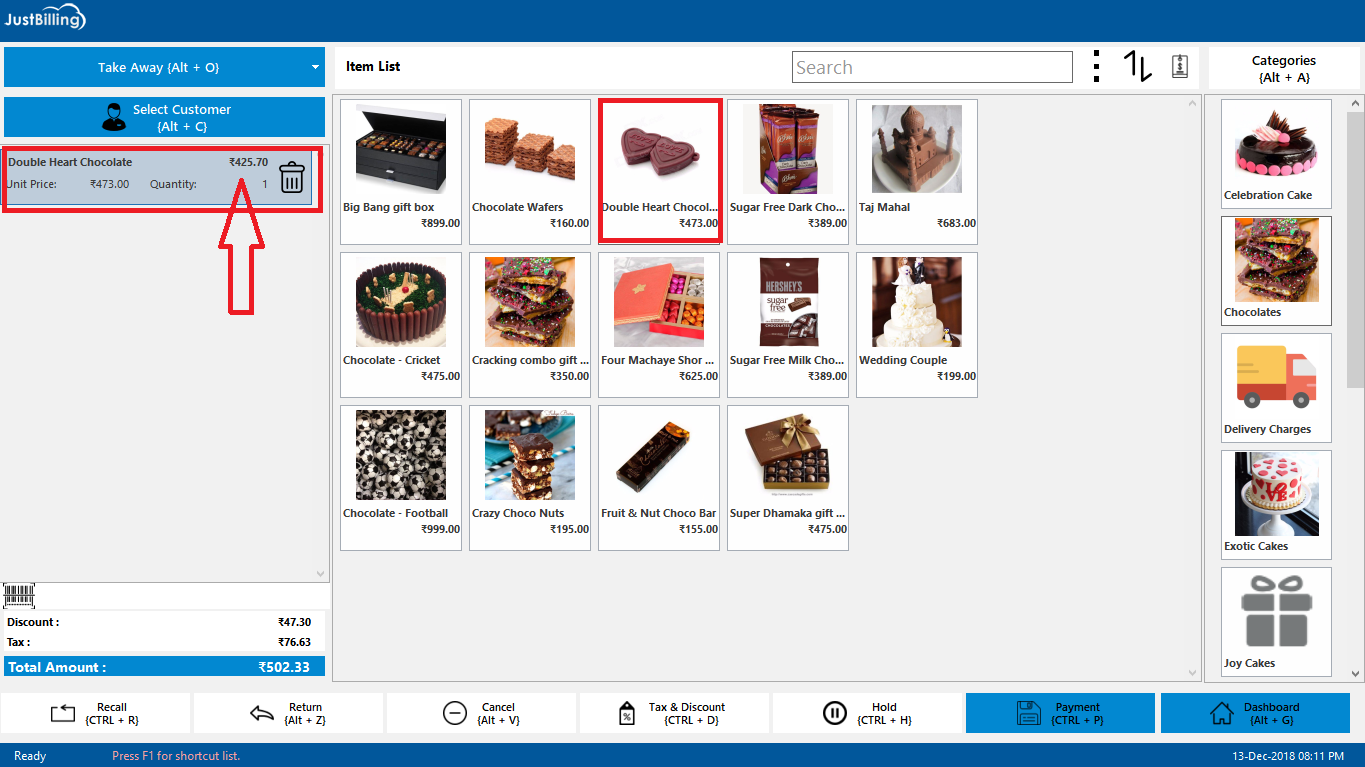Viewport: 1365px width, 767px height.
Task: Click Select Customer button
Action: click(x=165, y=117)
